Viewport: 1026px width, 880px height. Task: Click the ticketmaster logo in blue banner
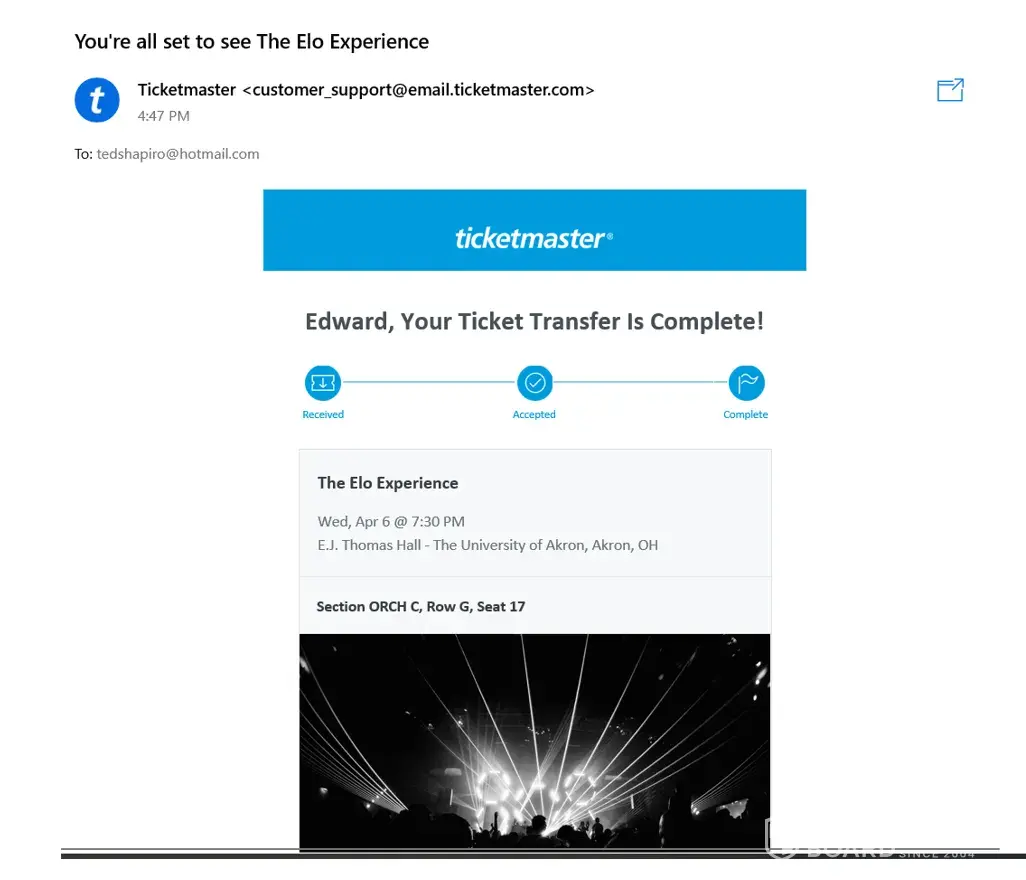click(x=534, y=238)
